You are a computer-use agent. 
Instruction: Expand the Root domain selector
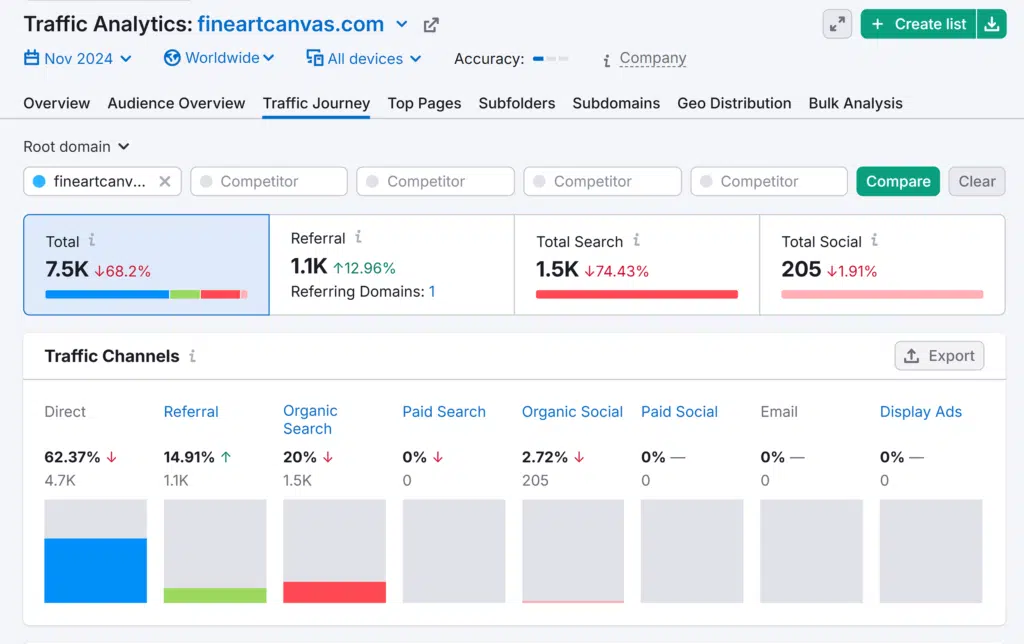point(77,146)
